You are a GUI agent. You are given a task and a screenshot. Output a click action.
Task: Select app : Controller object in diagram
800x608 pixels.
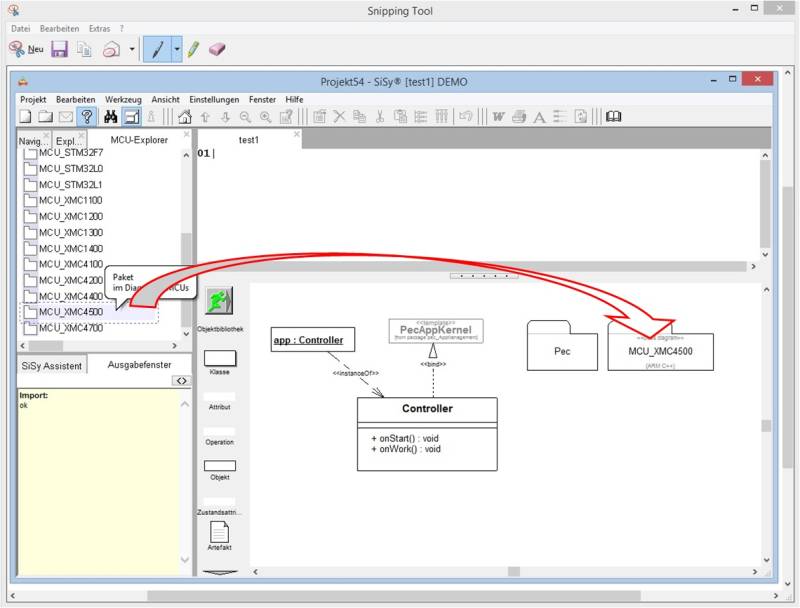click(x=313, y=340)
